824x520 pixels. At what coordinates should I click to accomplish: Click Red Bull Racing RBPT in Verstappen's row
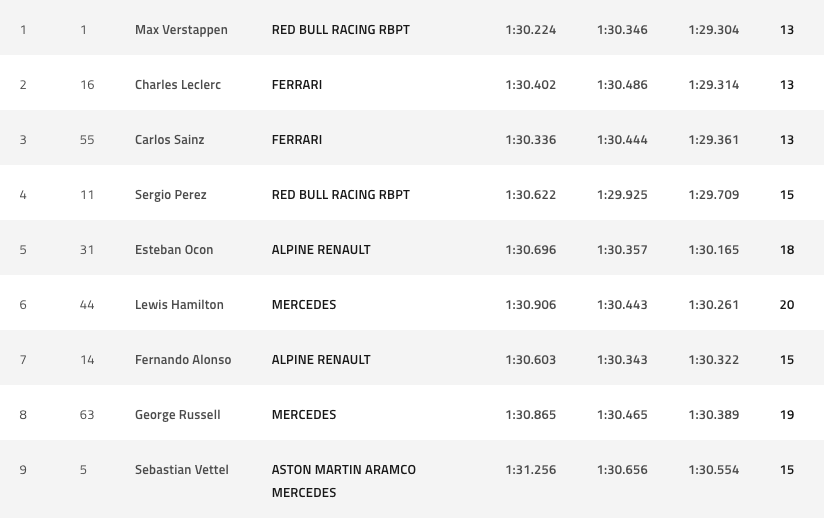pyautogui.click(x=341, y=30)
